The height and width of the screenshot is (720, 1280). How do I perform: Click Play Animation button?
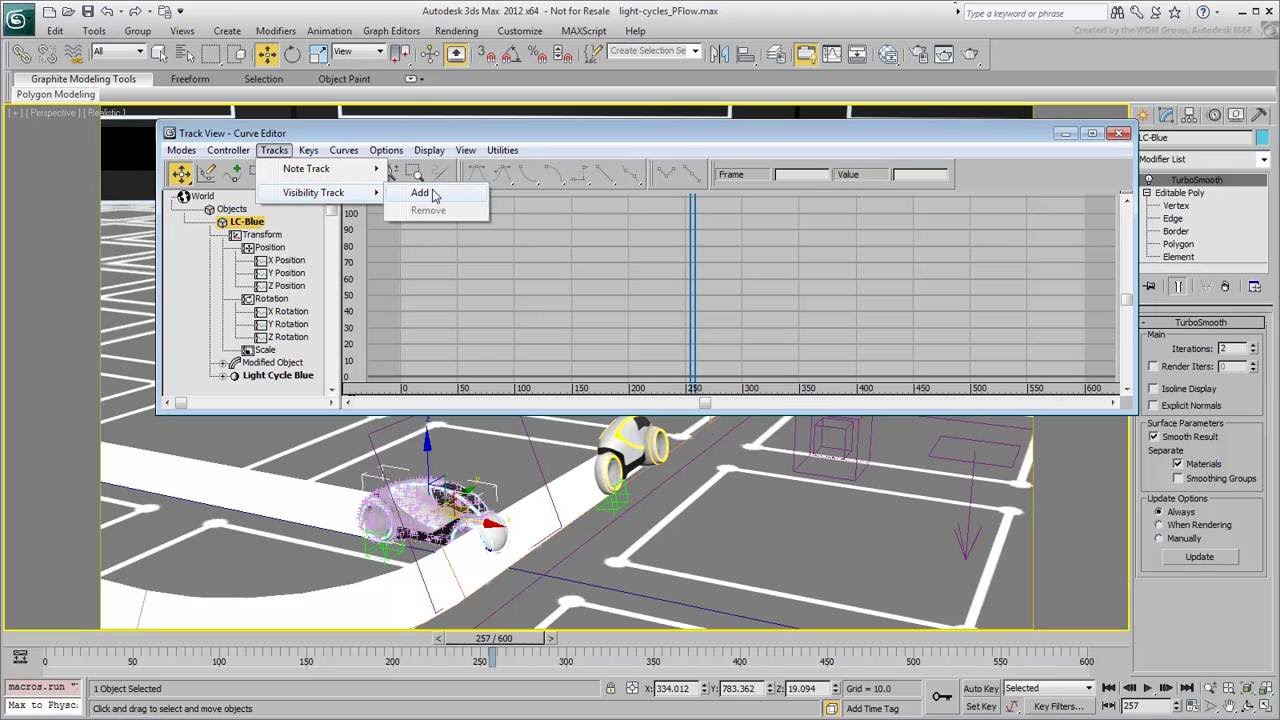[x=1147, y=688]
